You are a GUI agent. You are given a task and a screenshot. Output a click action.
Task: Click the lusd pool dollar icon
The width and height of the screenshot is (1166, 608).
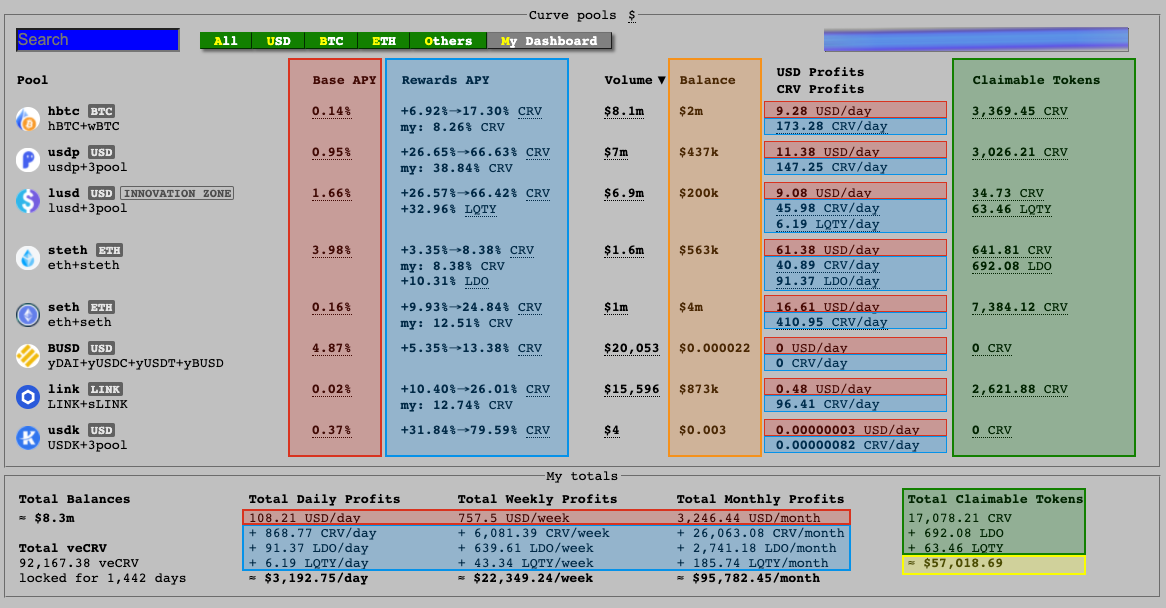pyautogui.click(x=28, y=201)
